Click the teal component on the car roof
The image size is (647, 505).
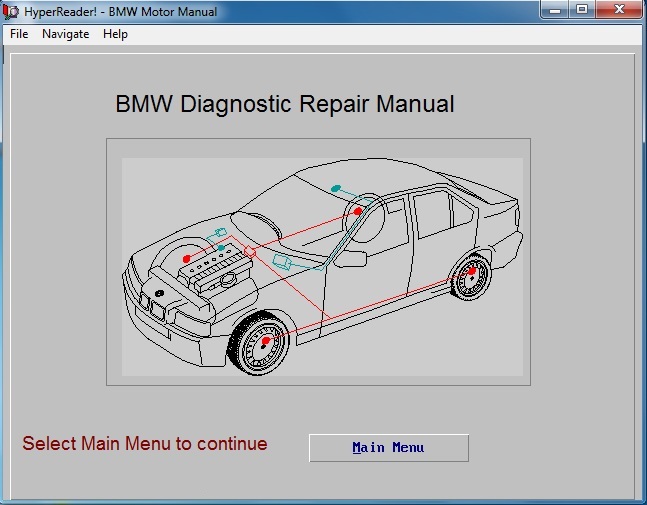coord(336,188)
